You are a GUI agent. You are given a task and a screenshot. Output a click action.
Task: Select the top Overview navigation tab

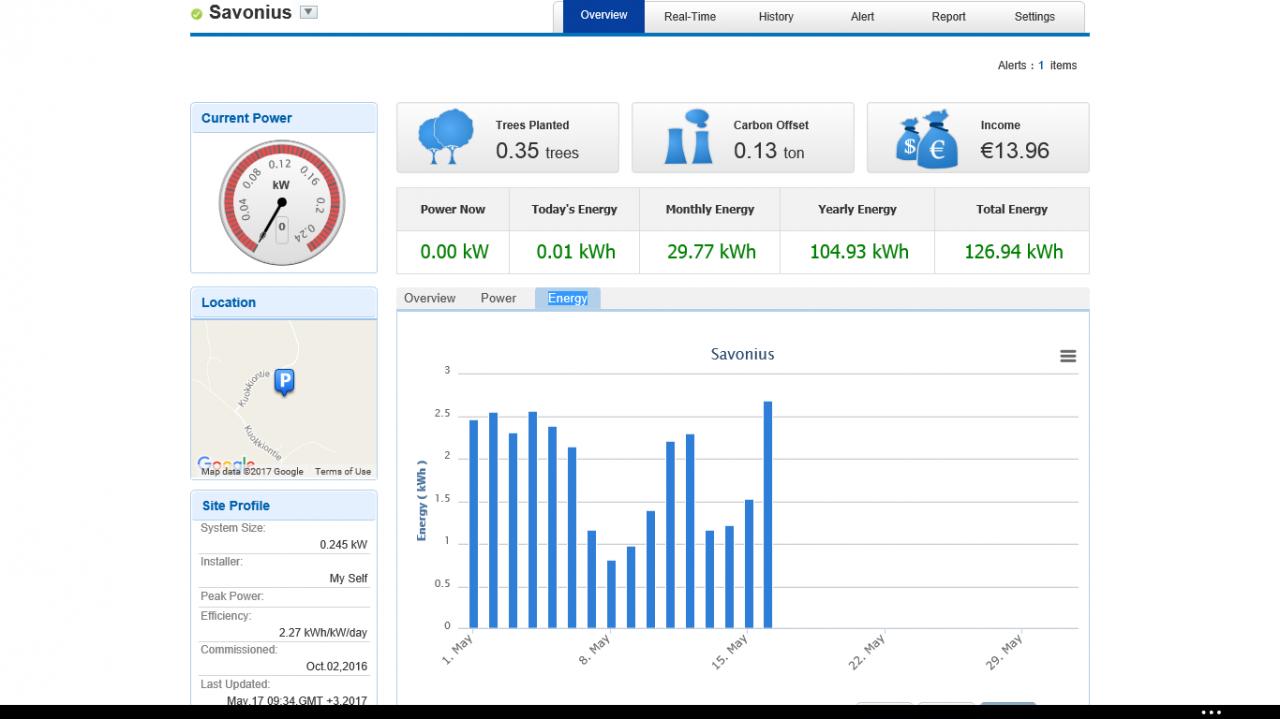tap(604, 16)
